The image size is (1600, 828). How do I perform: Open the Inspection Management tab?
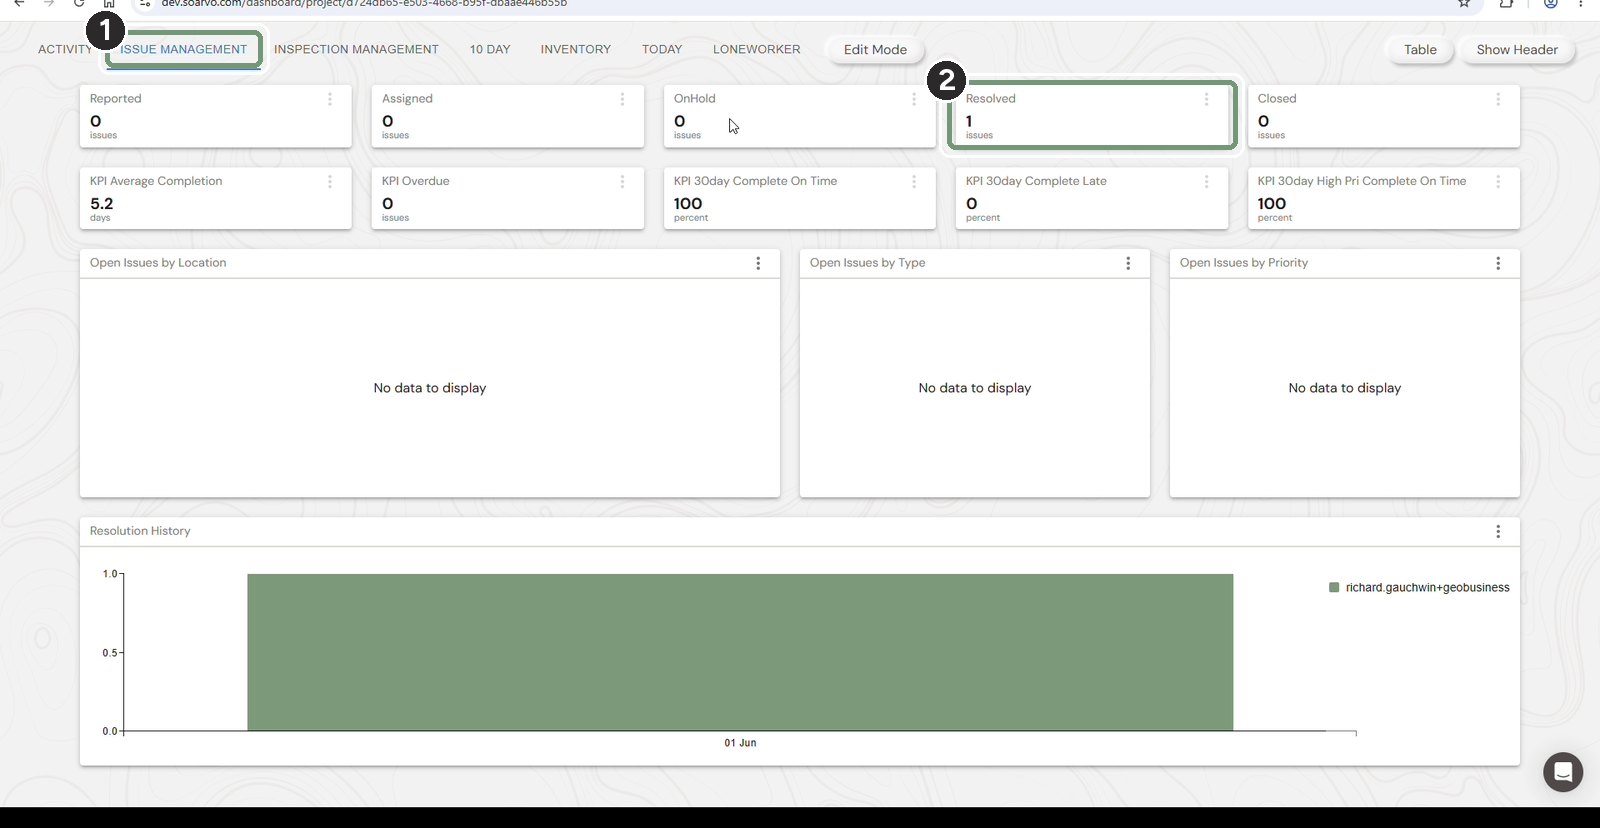click(356, 49)
